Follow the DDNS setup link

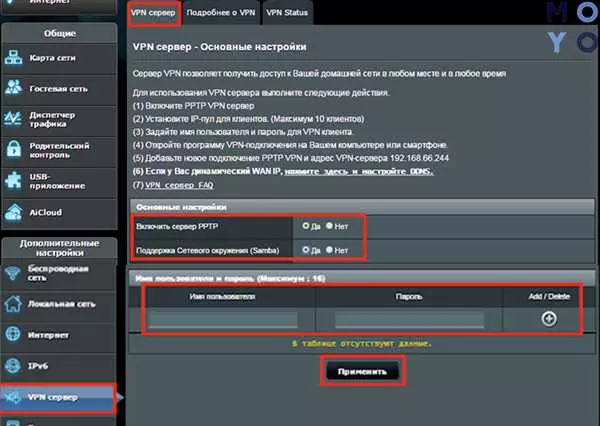pos(359,171)
